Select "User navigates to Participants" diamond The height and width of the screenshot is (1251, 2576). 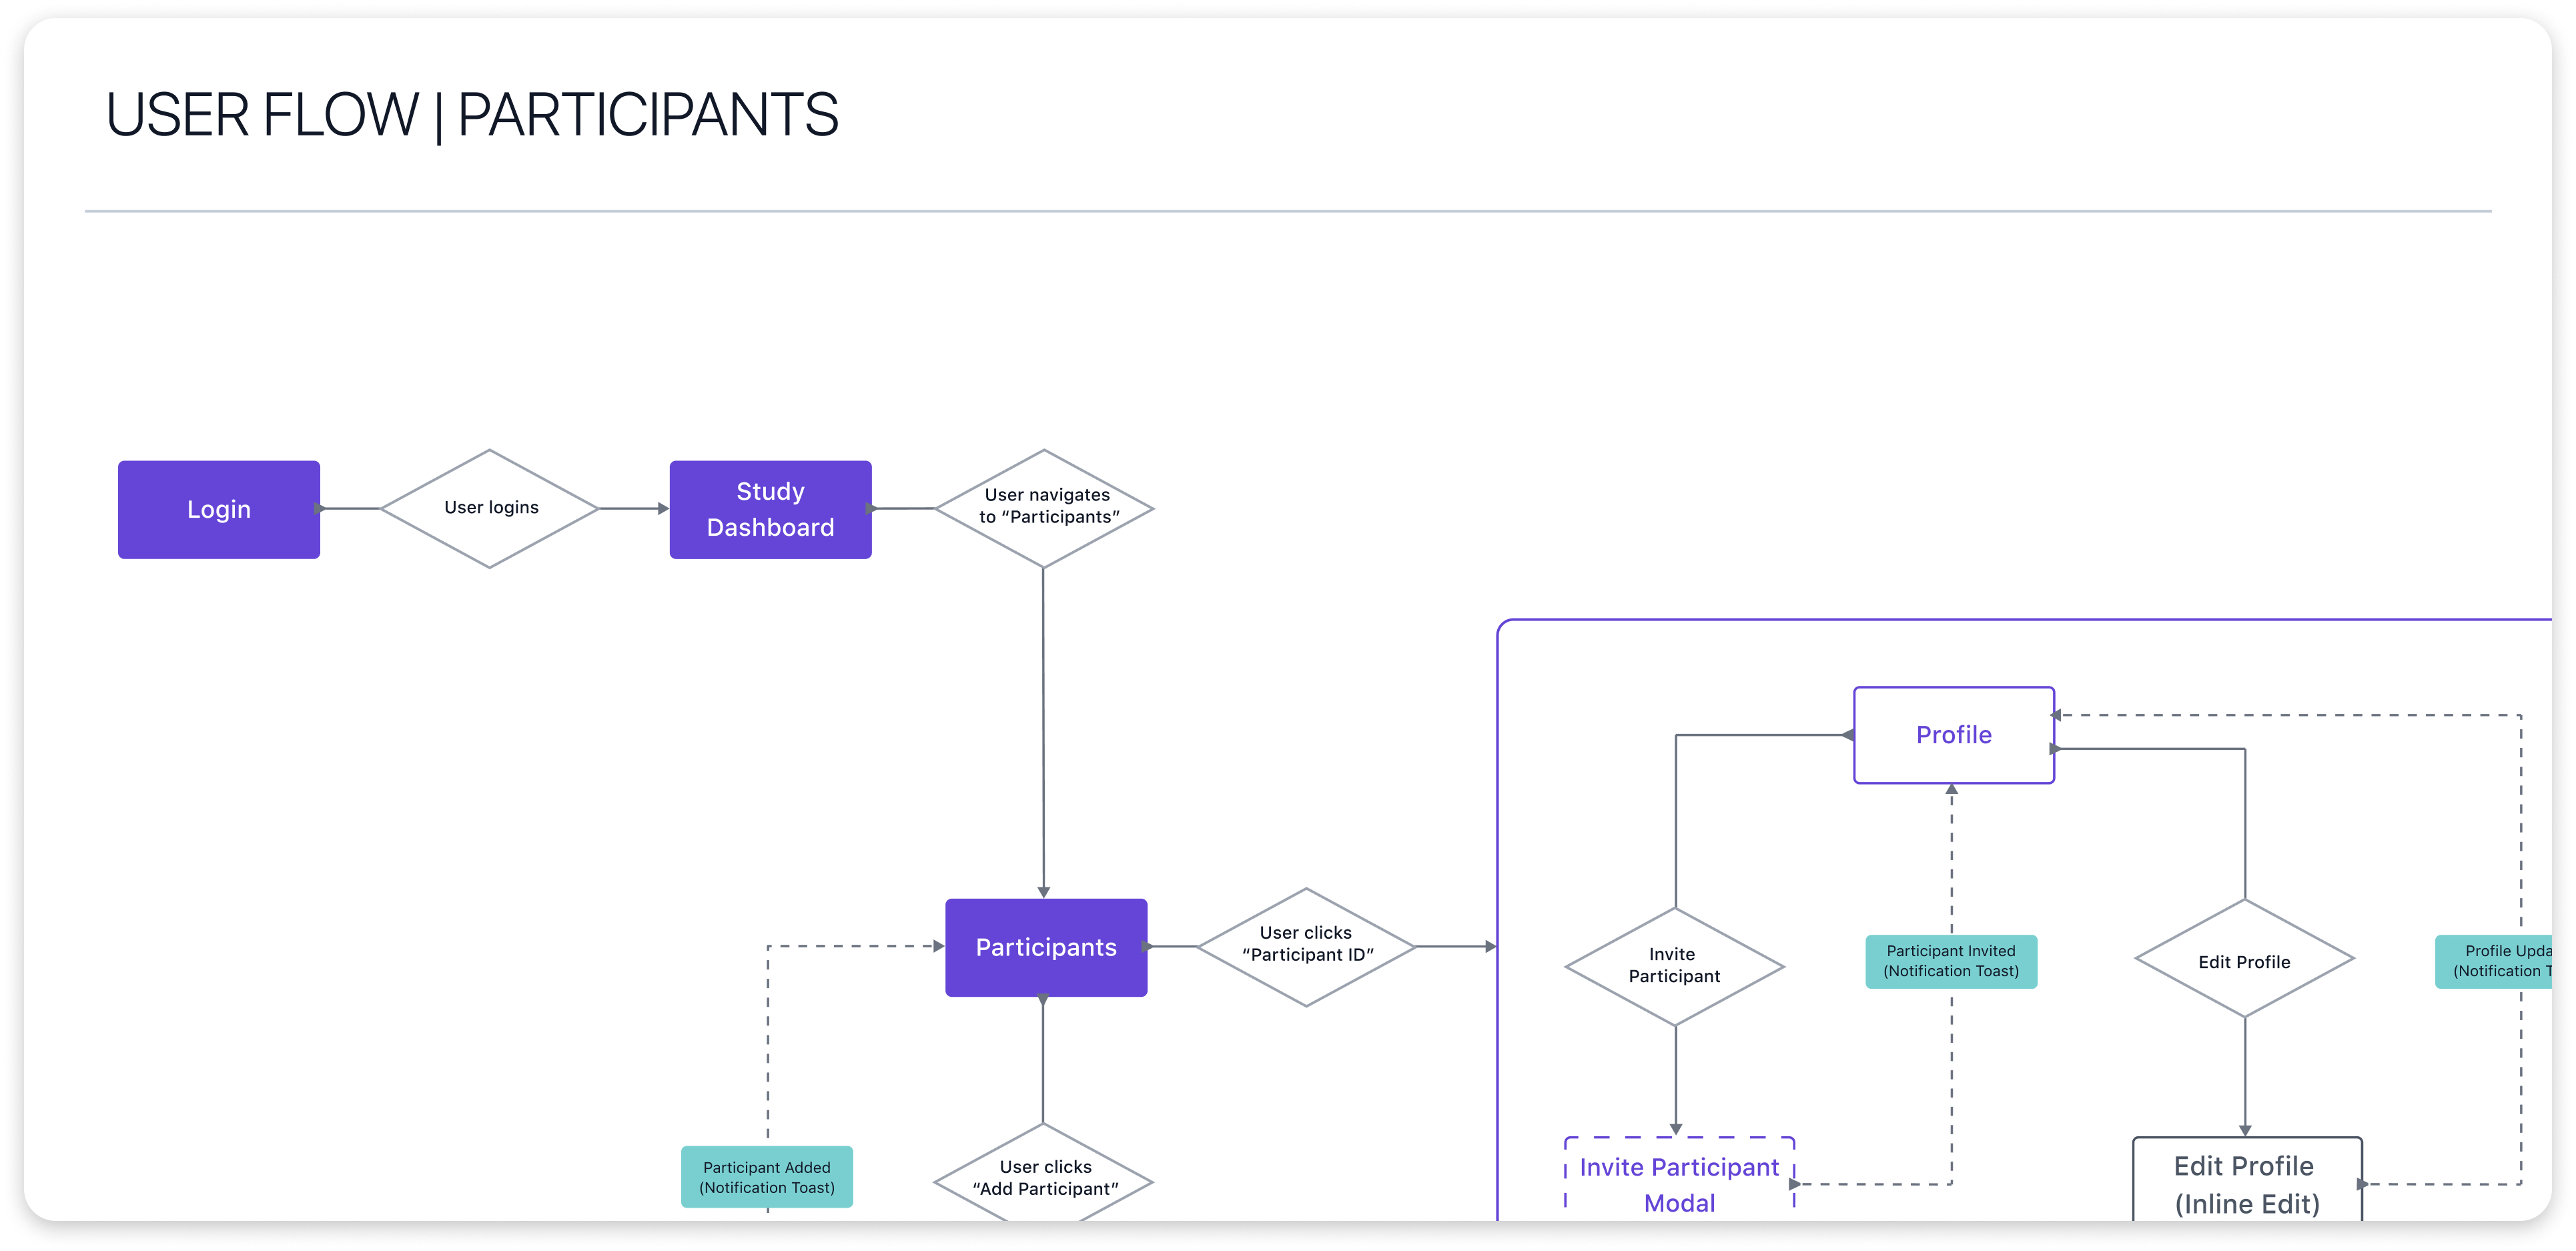(x=1045, y=507)
